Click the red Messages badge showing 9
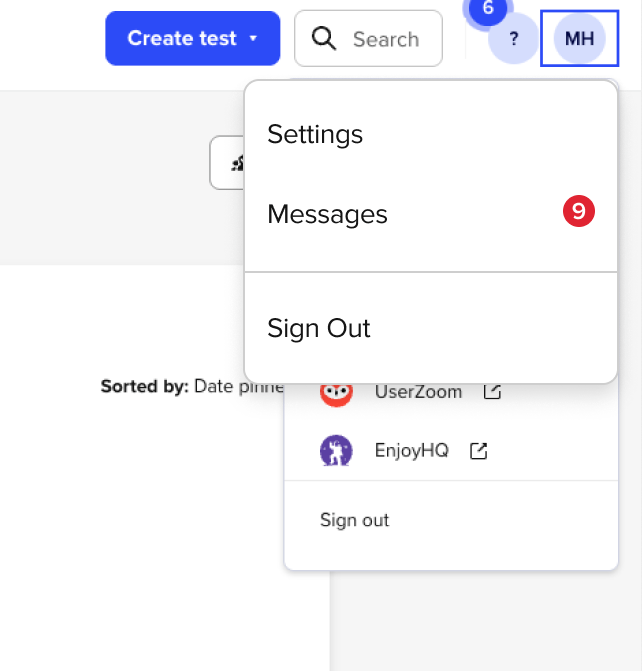The height and width of the screenshot is (671, 642). (x=579, y=211)
